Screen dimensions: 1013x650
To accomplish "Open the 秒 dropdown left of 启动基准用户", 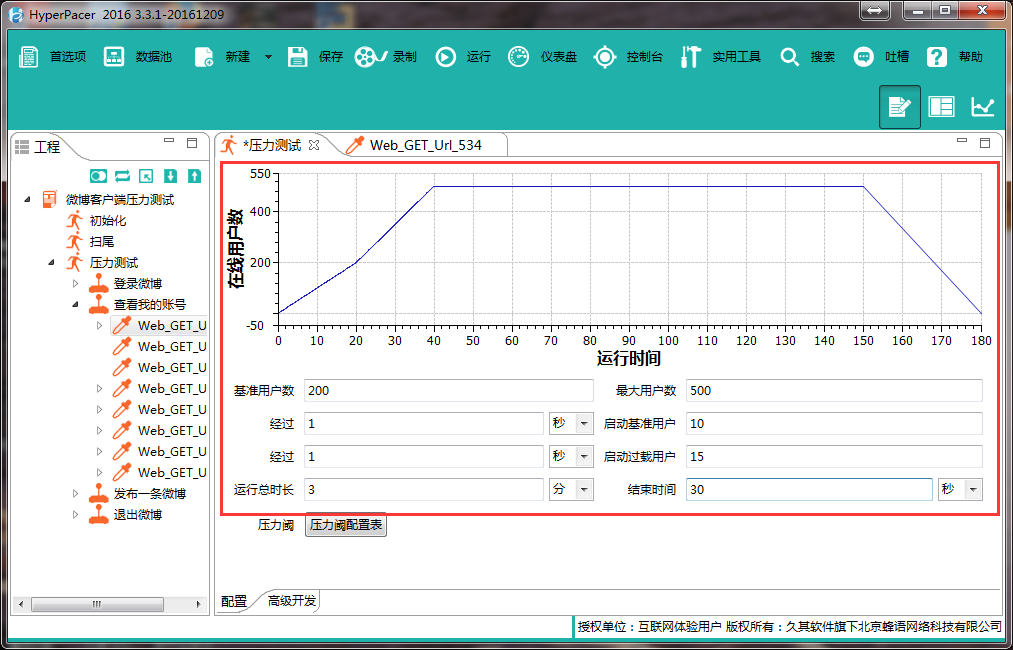I will pyautogui.click(x=571, y=423).
